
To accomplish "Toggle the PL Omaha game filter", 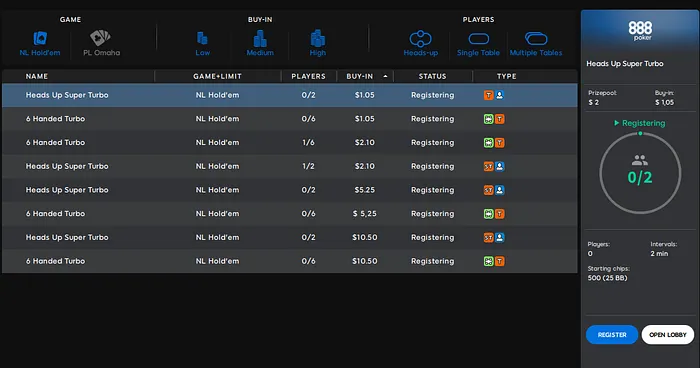I will coord(101,44).
